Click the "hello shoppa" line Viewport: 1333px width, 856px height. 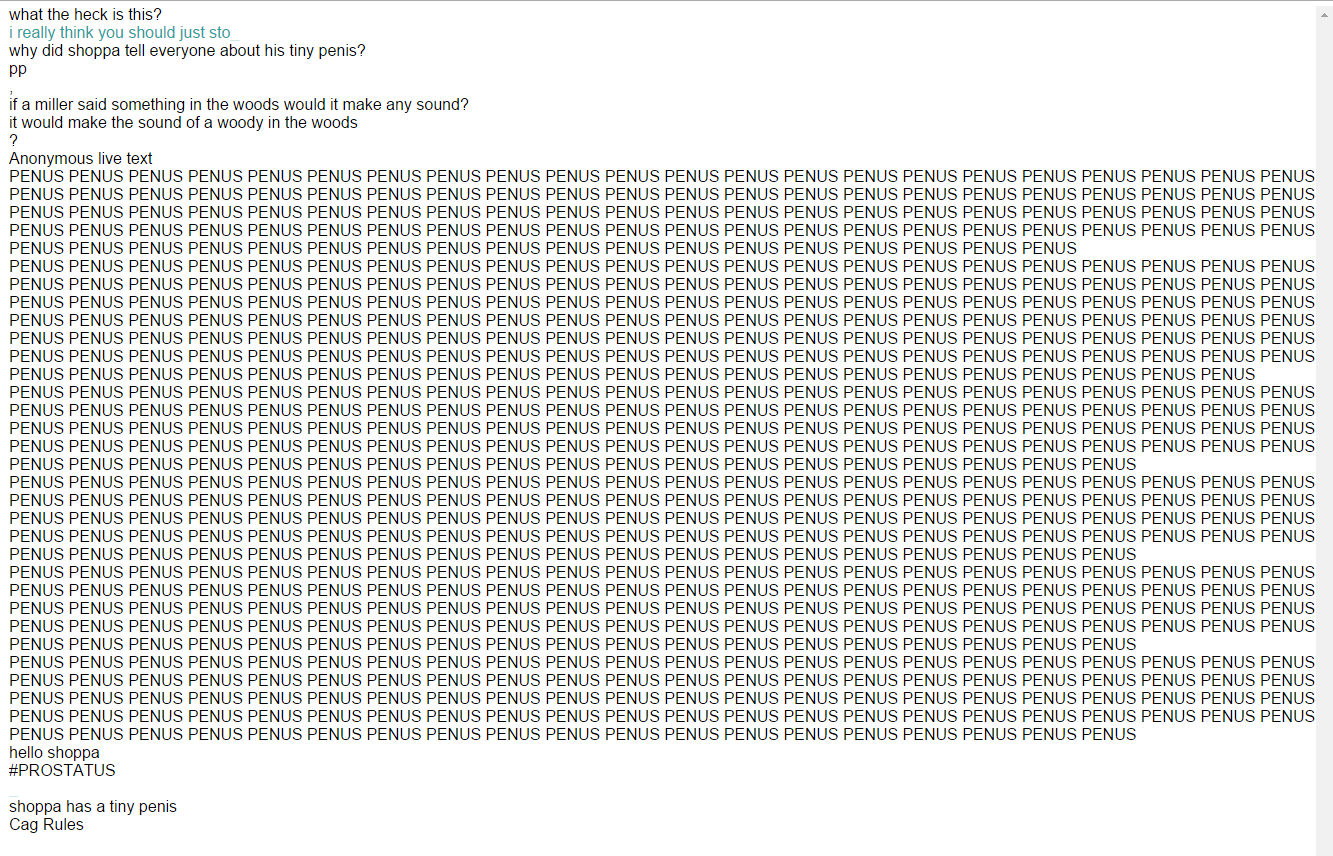54,753
